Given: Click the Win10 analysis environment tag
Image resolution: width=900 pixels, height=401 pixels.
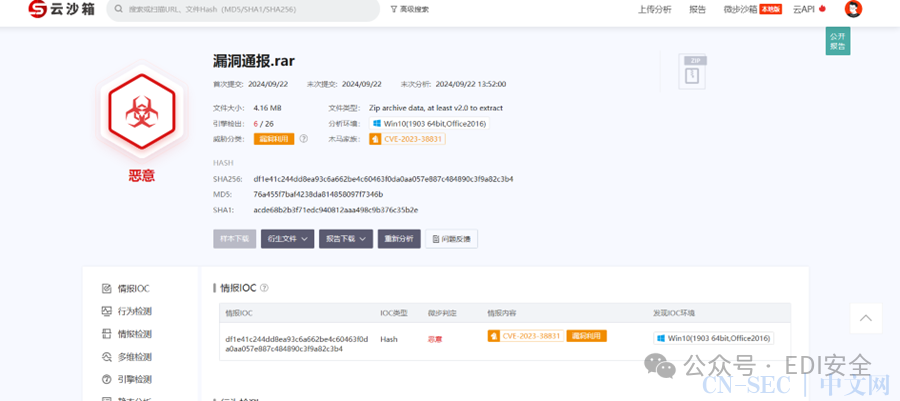Looking at the screenshot, I should [x=429, y=123].
